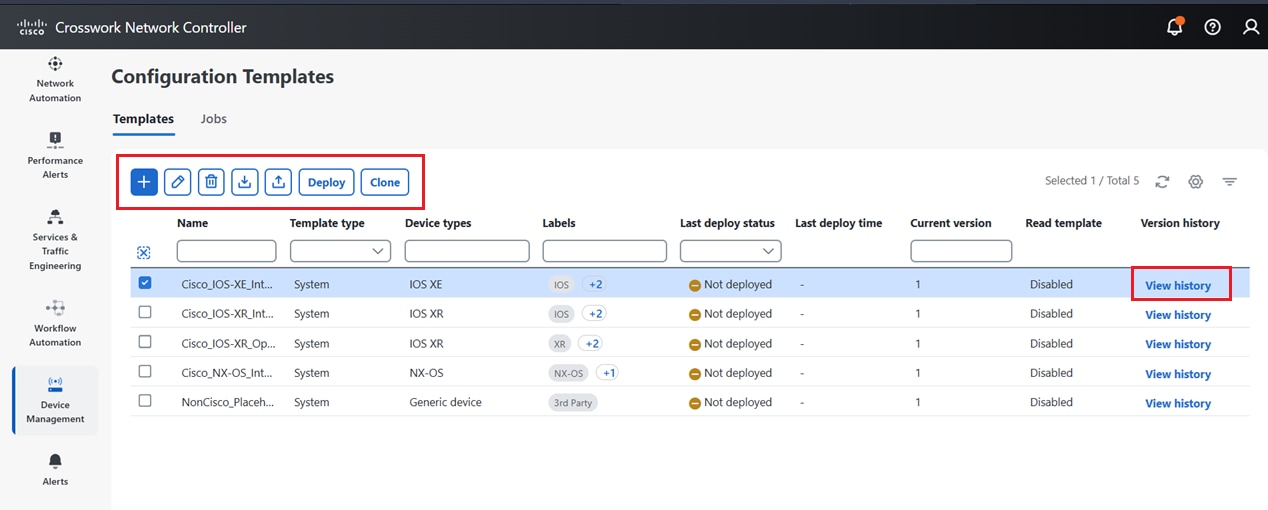Click Selected 1 / Total 5 text
This screenshot has height=510, width=1268.
[x=1092, y=181]
